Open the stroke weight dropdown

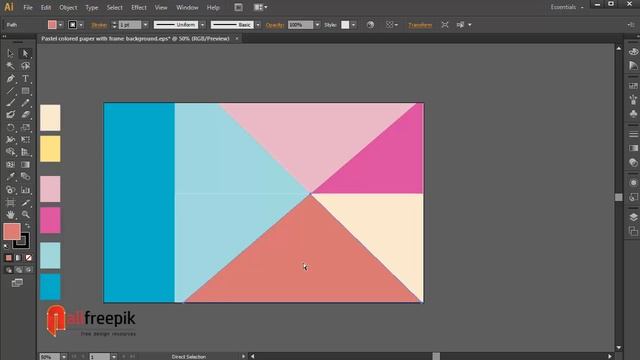[x=145, y=25]
